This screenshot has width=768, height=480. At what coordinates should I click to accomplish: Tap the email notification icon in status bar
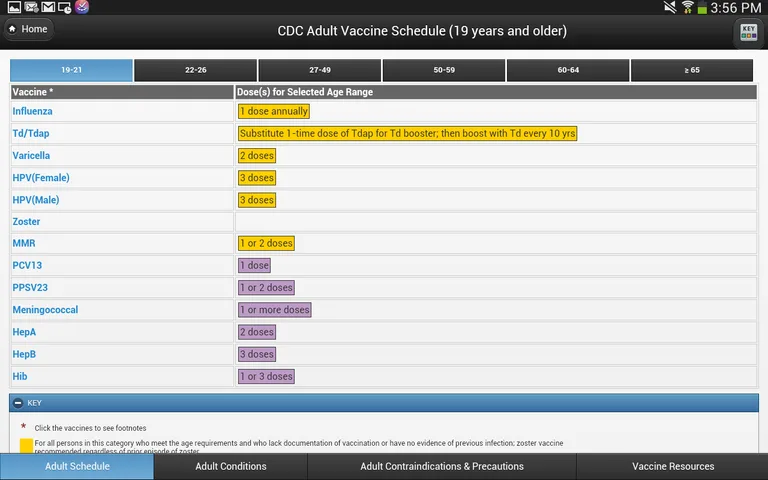click(x=31, y=7)
